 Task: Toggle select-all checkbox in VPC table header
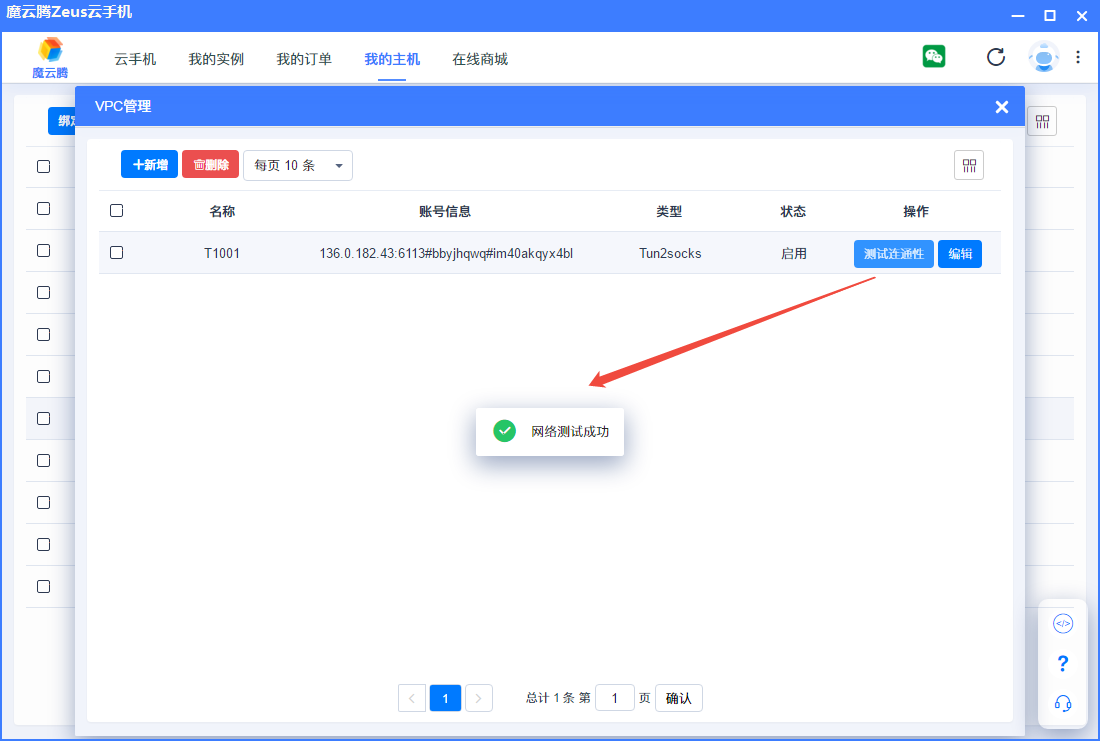(x=116, y=211)
